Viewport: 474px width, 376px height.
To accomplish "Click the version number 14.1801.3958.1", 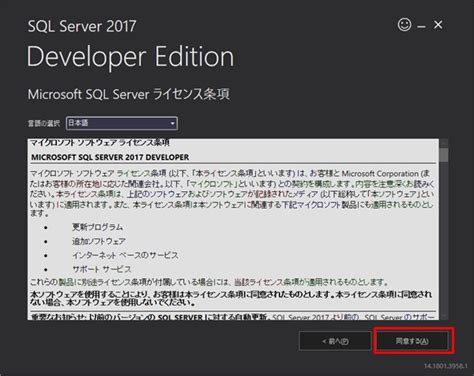I will coord(446,366).
